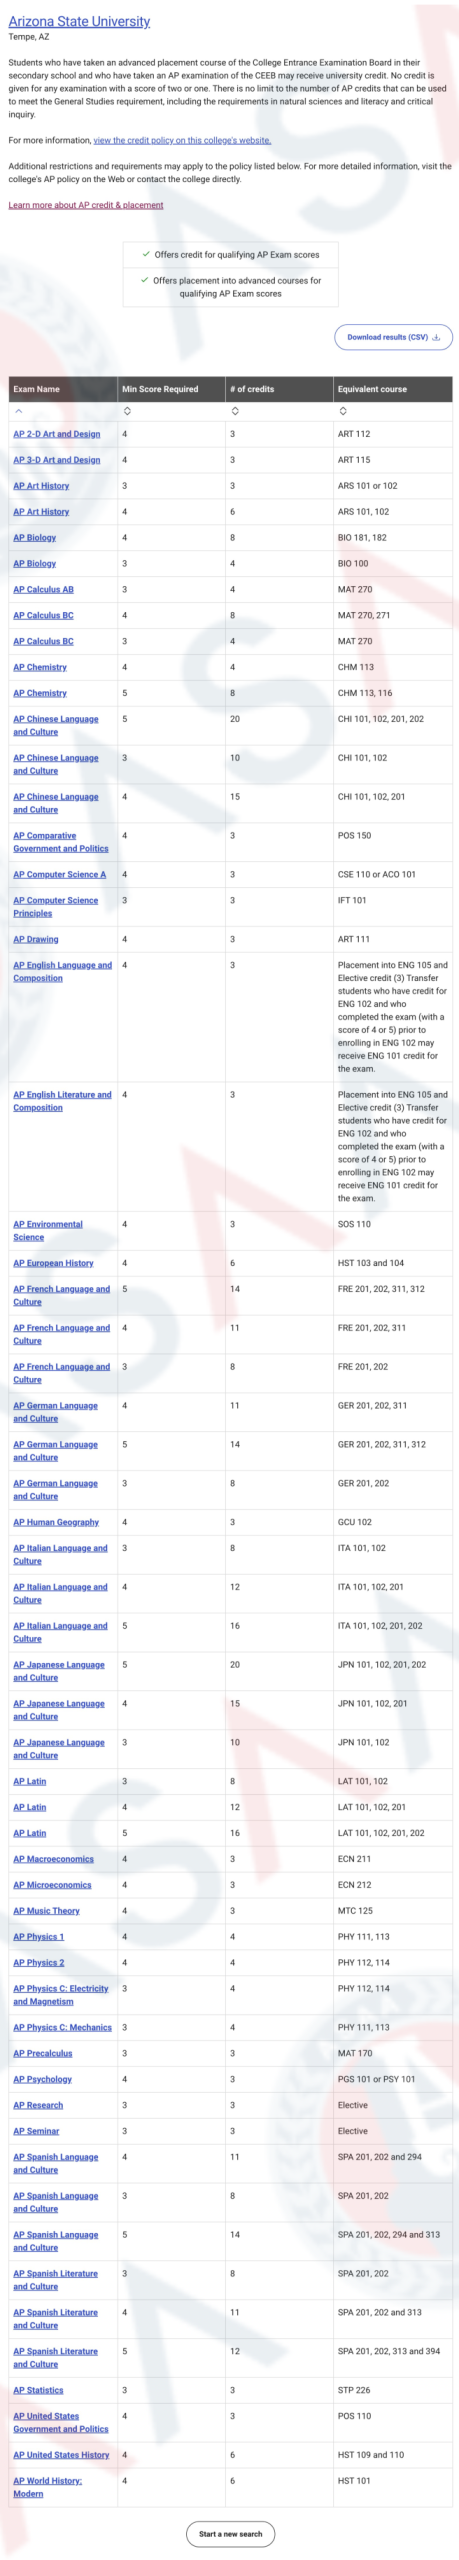Open the AP Precalculus link
The height and width of the screenshot is (2560, 459).
click(43, 2053)
